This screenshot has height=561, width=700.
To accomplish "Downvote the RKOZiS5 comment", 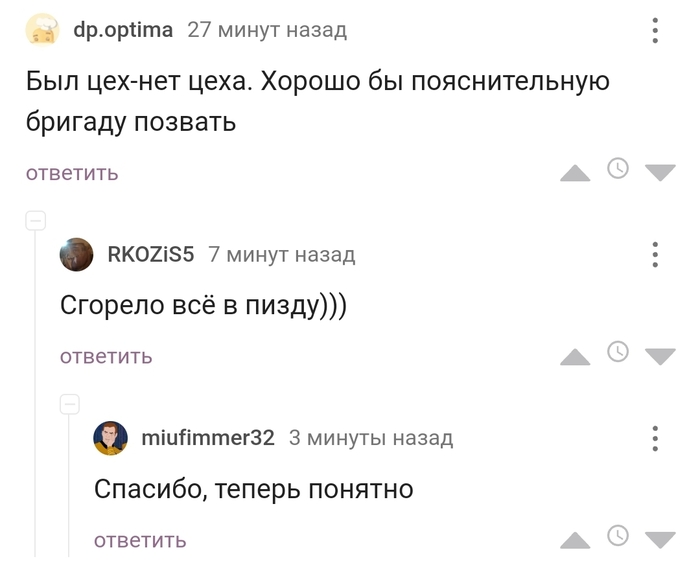I will tap(660, 357).
